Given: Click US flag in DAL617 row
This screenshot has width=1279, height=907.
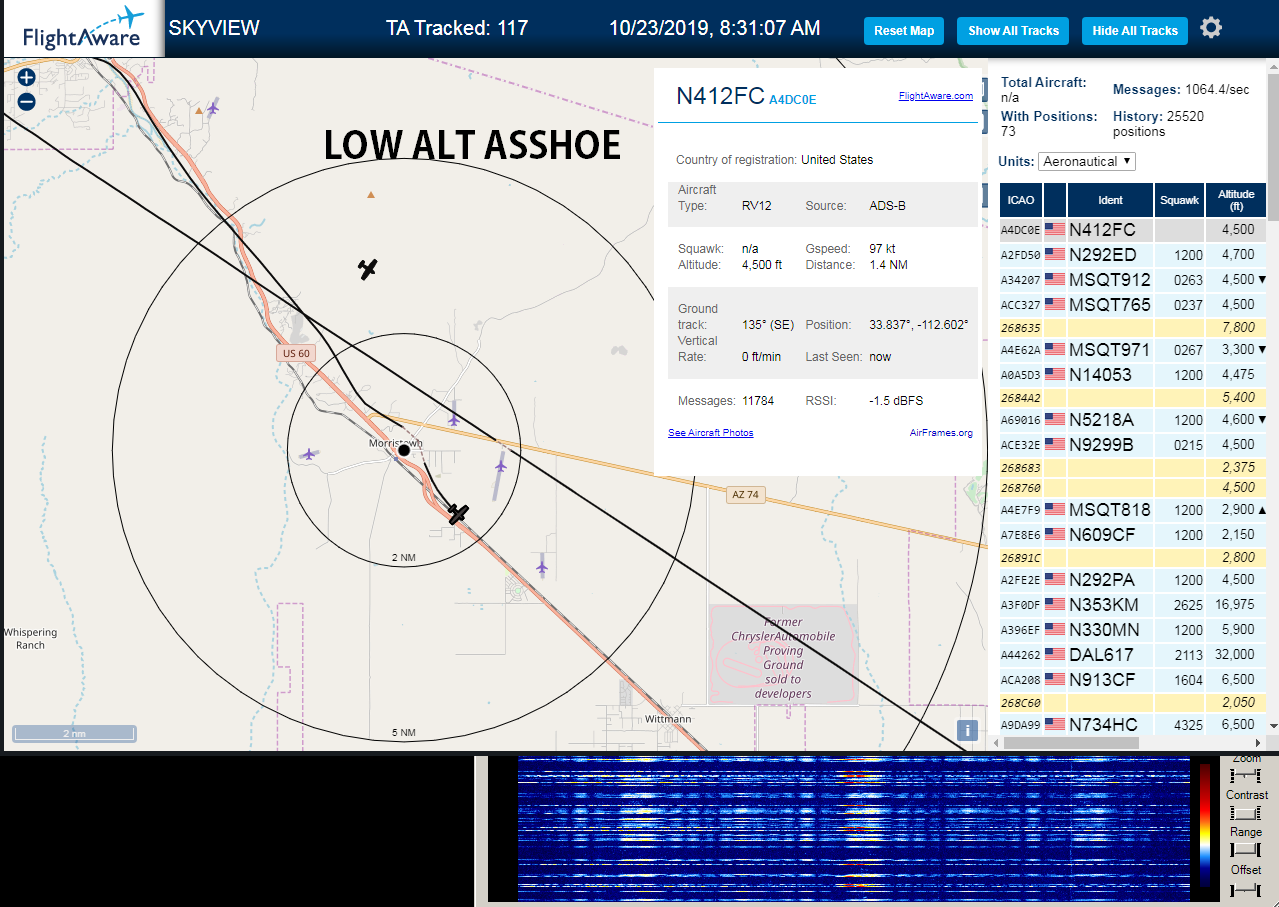Looking at the screenshot, I should coord(1054,655).
